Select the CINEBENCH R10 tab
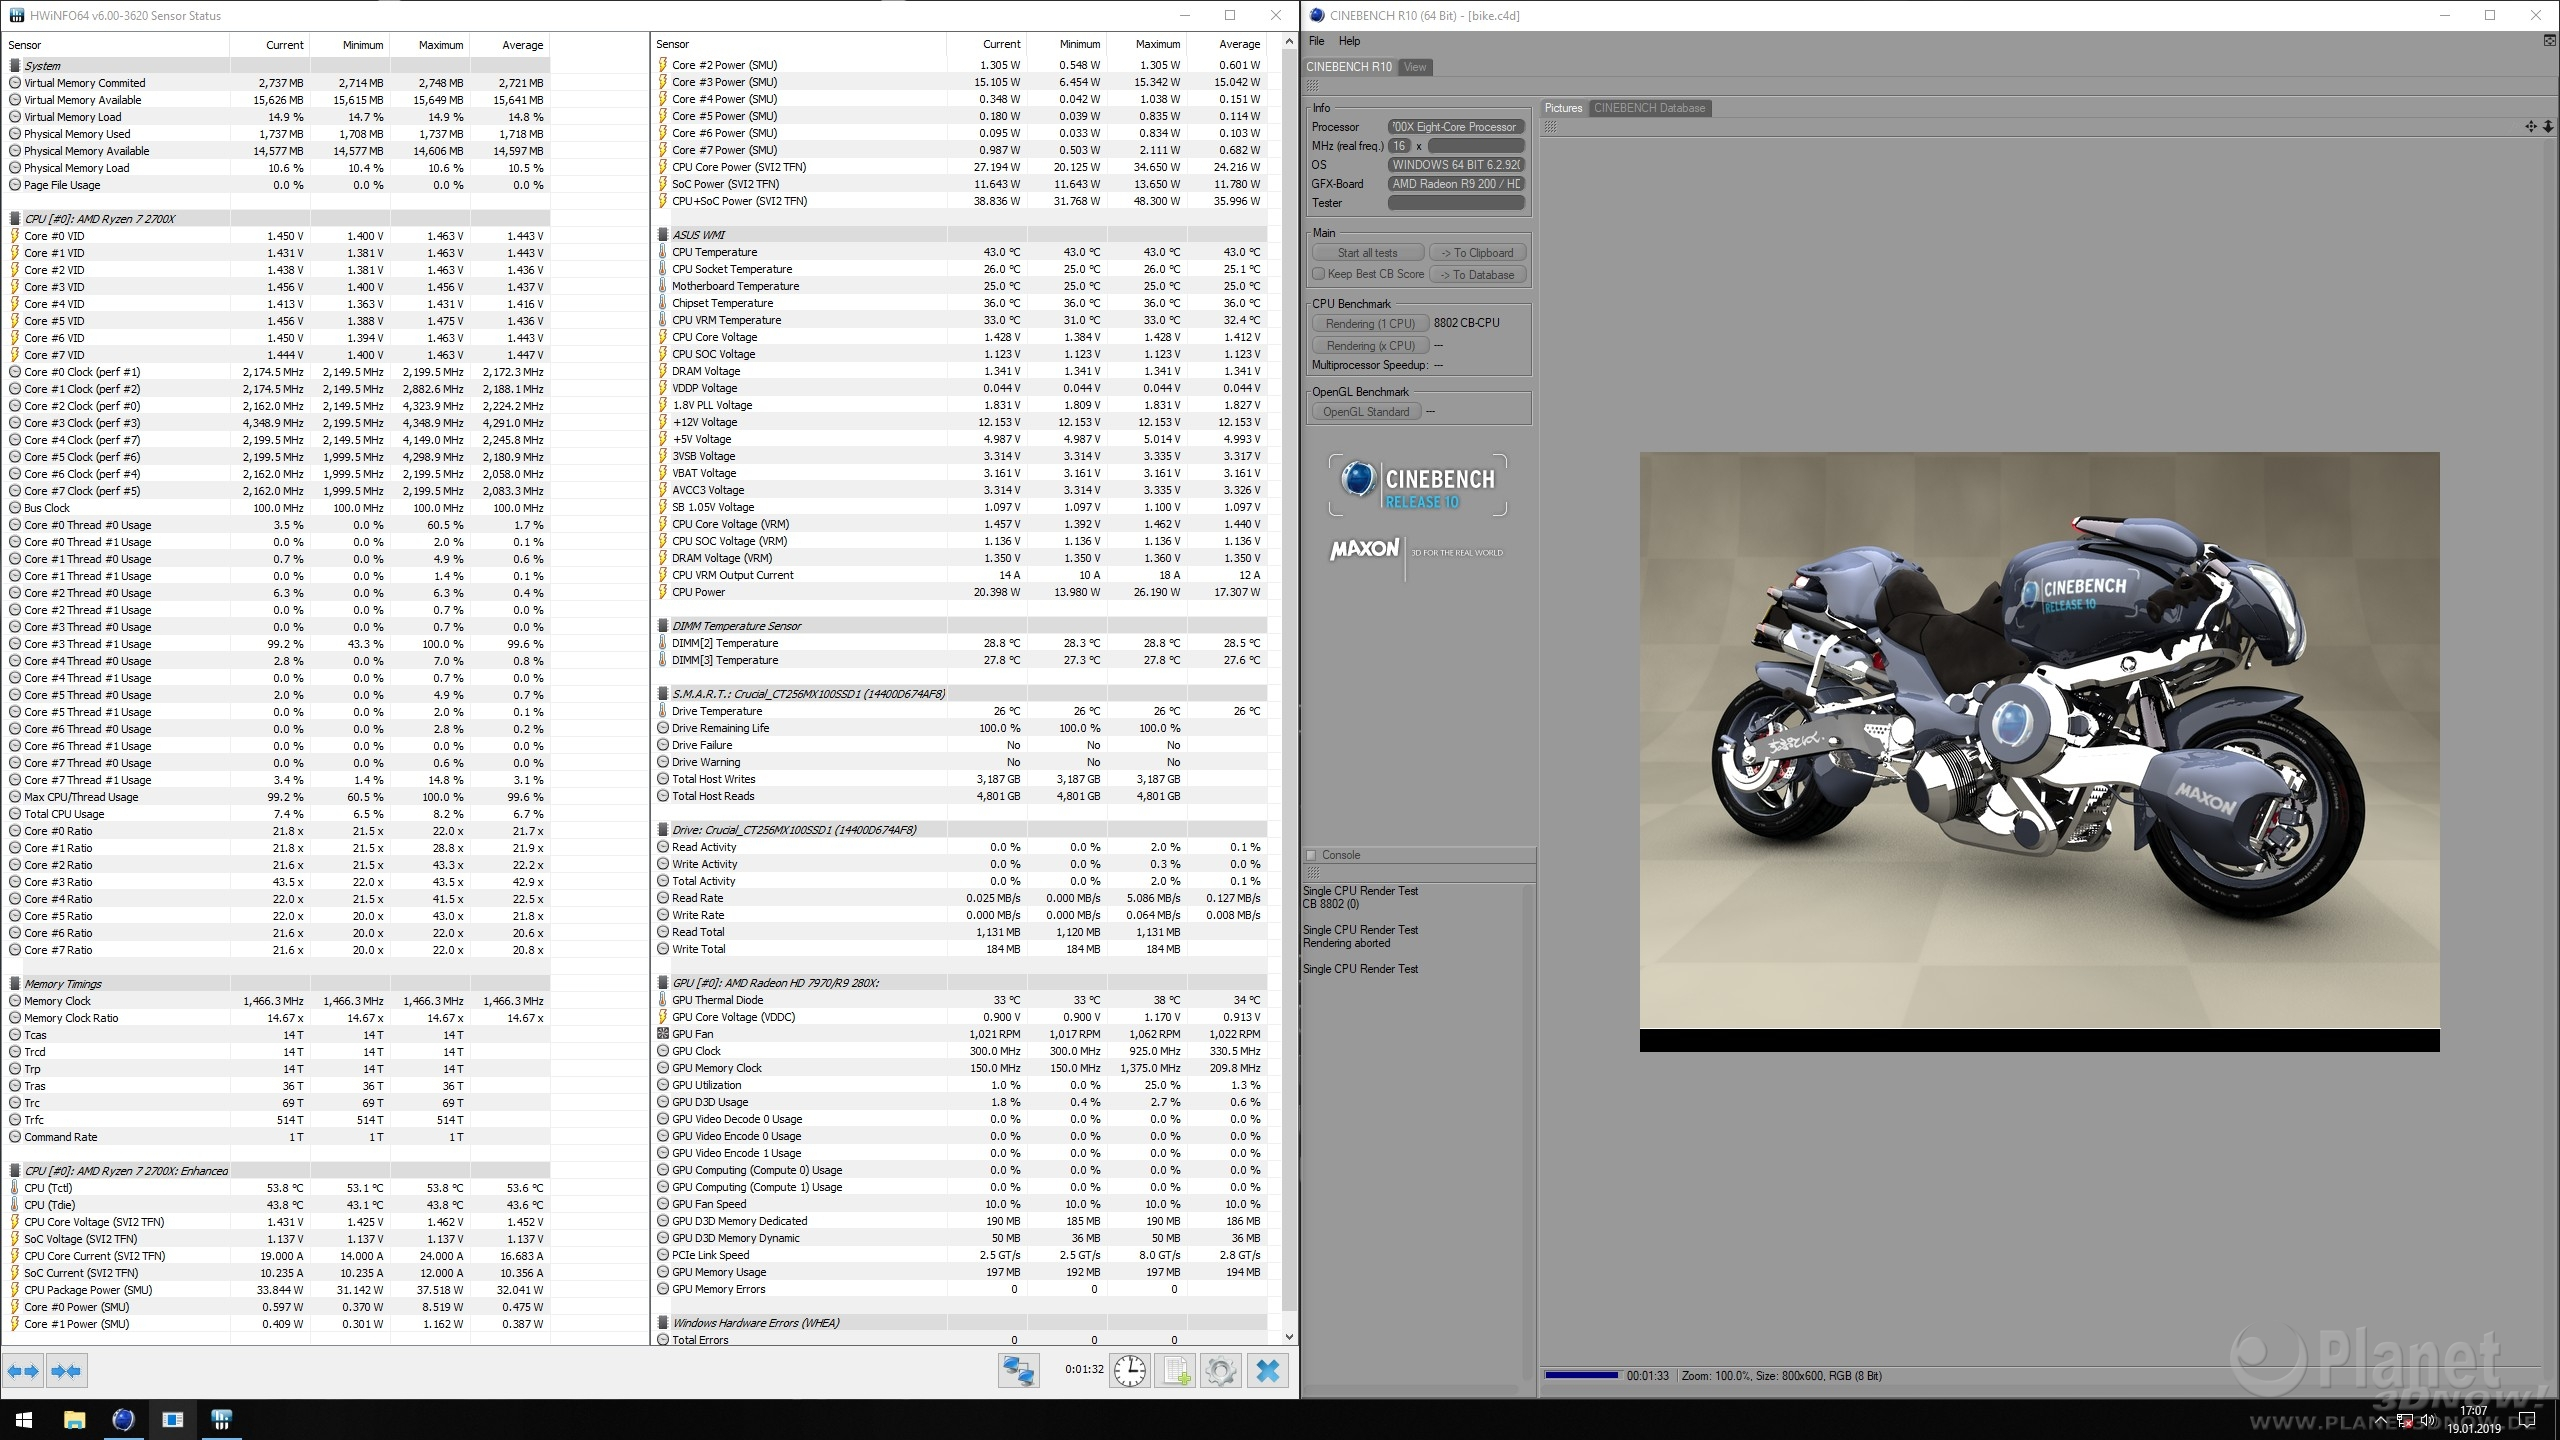 point(1349,67)
